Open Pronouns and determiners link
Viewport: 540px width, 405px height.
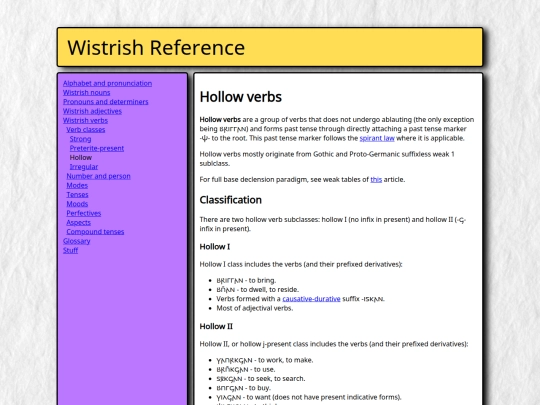click(x=106, y=102)
